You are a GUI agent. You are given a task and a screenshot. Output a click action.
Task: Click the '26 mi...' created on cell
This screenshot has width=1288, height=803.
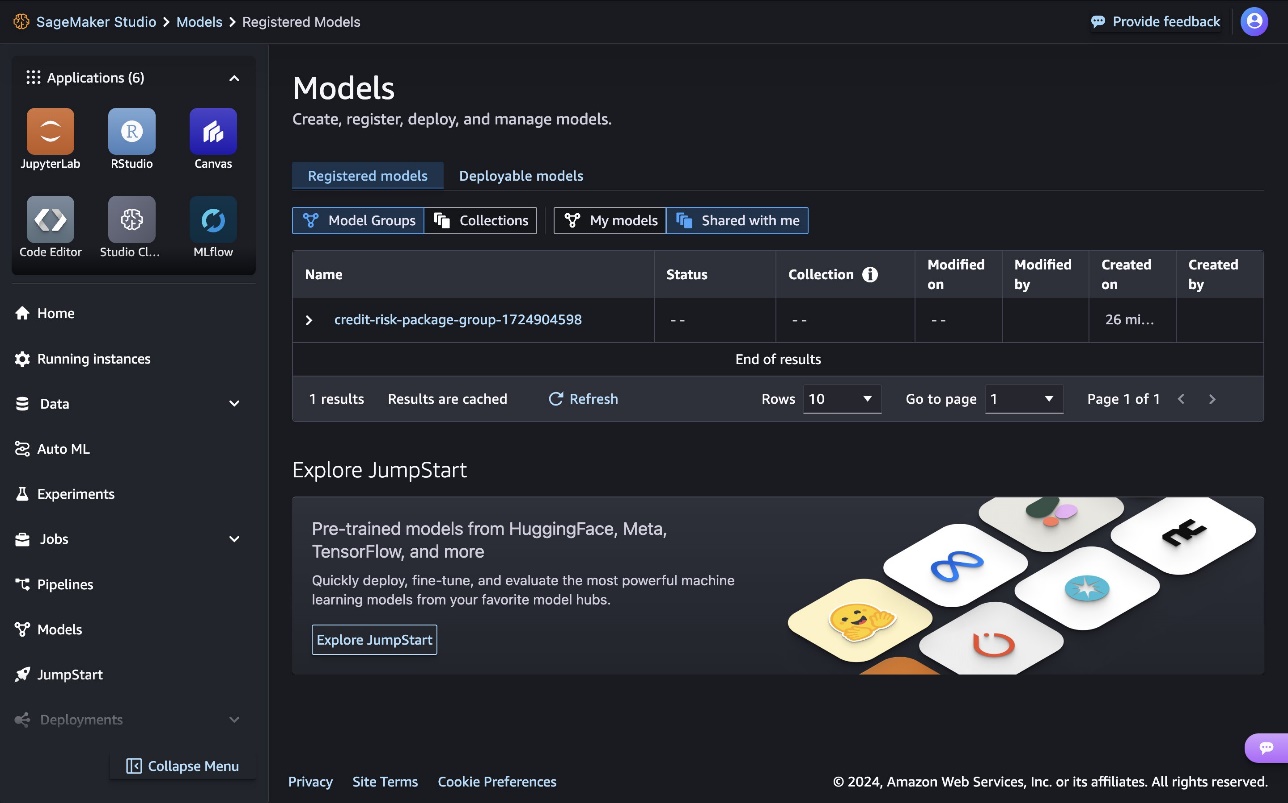click(1130, 320)
